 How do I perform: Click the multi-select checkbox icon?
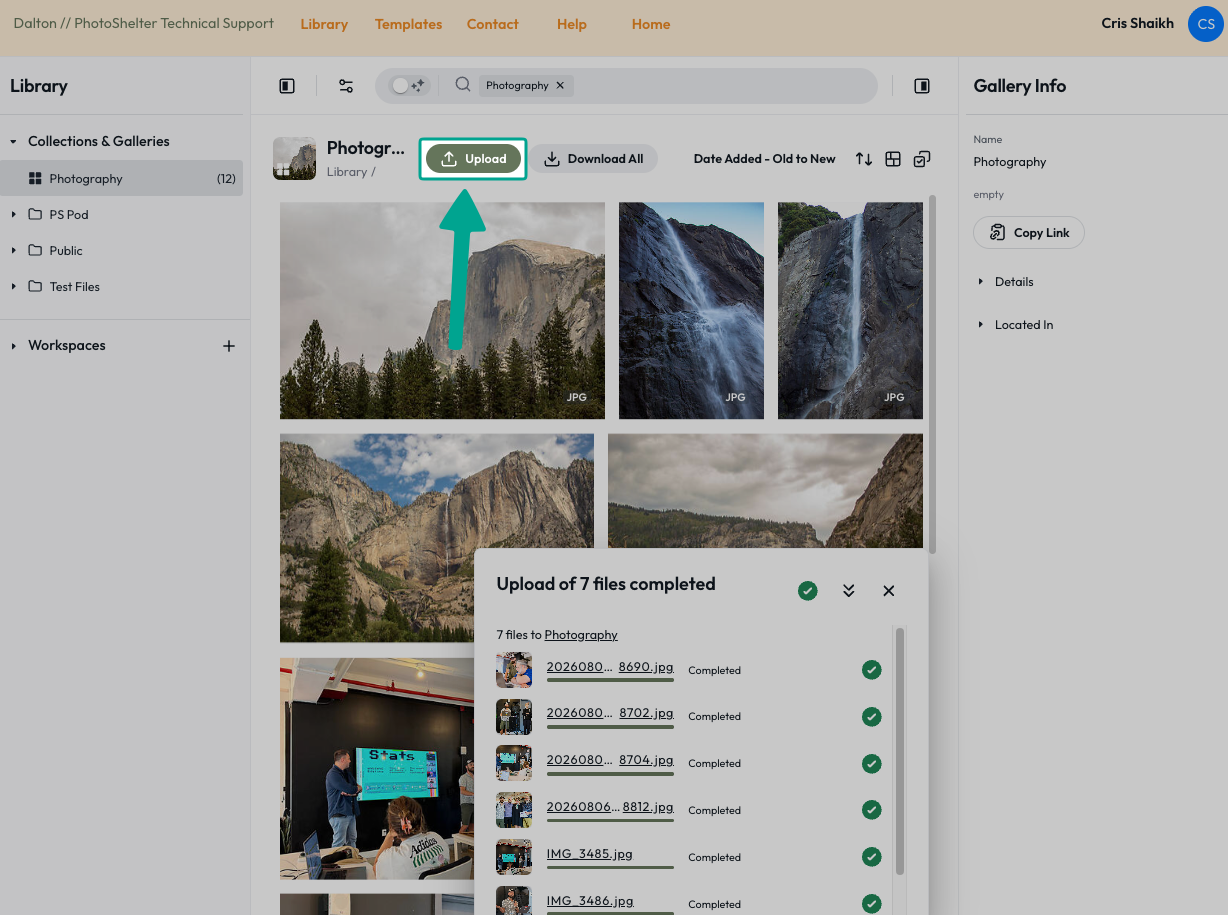coord(922,159)
